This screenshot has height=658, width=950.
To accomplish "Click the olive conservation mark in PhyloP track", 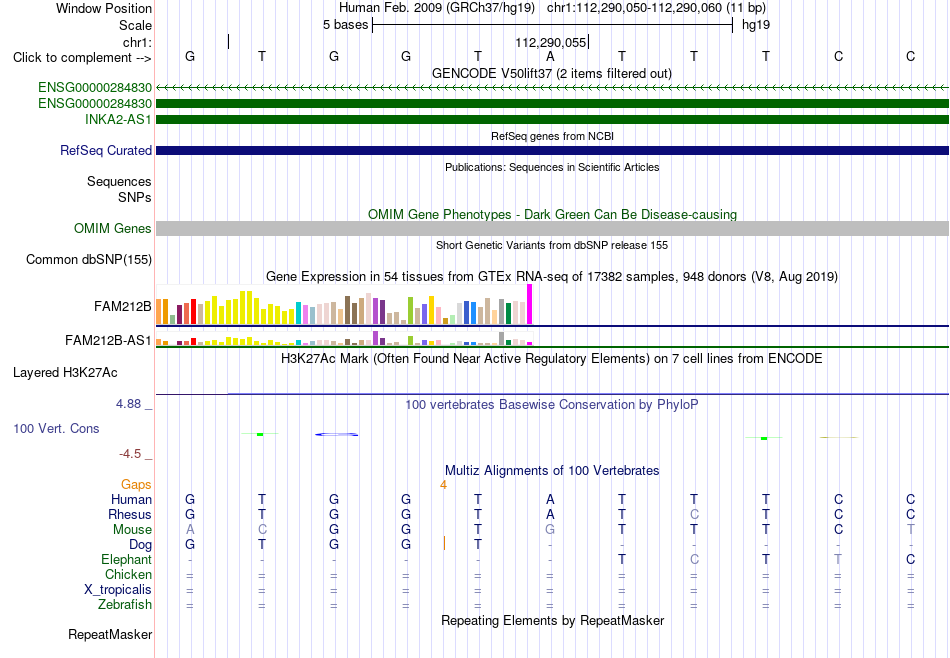I will 839,437.
